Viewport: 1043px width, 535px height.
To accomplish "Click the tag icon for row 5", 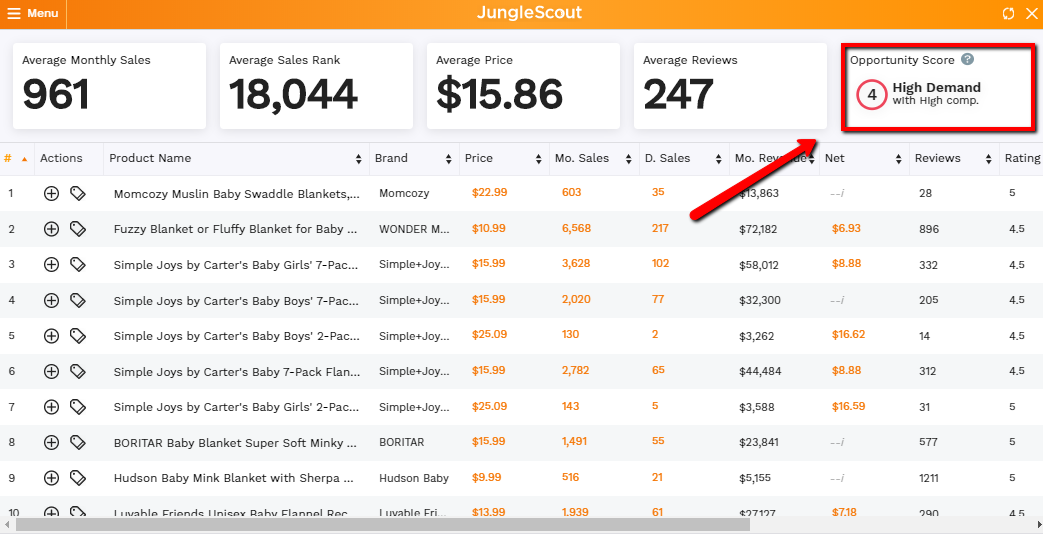I will point(78,336).
